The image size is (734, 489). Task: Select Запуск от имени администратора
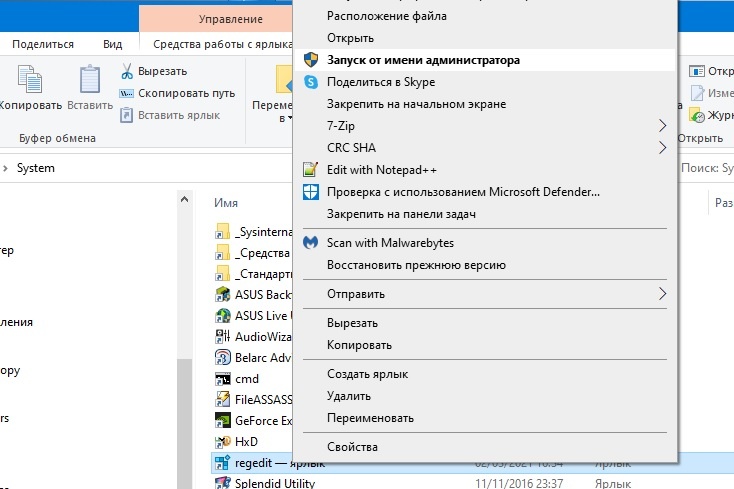click(x=485, y=60)
